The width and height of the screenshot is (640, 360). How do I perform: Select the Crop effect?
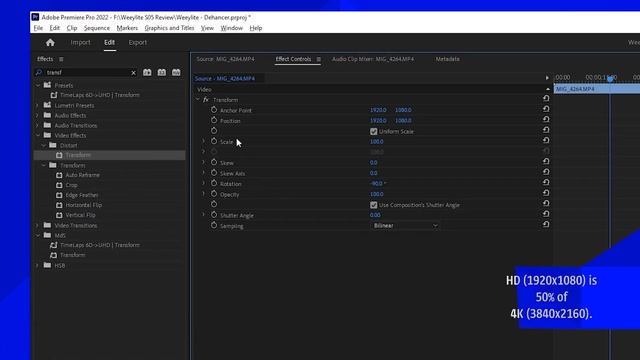tap(71, 185)
